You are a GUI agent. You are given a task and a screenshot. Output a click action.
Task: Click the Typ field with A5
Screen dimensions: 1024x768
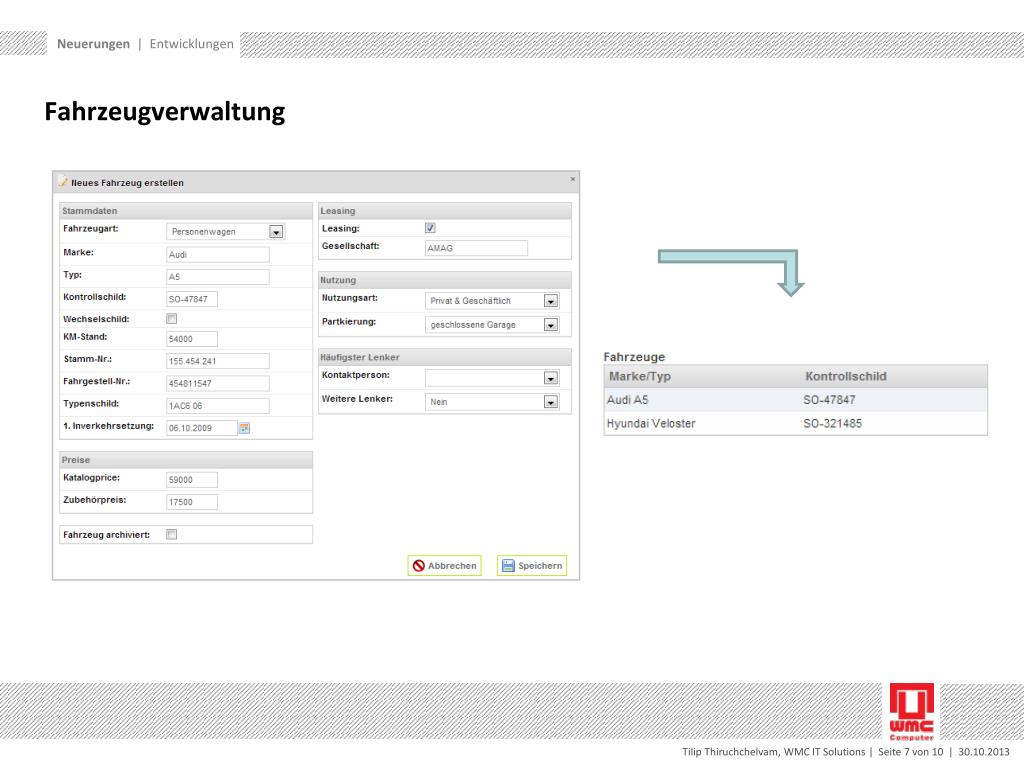click(218, 277)
